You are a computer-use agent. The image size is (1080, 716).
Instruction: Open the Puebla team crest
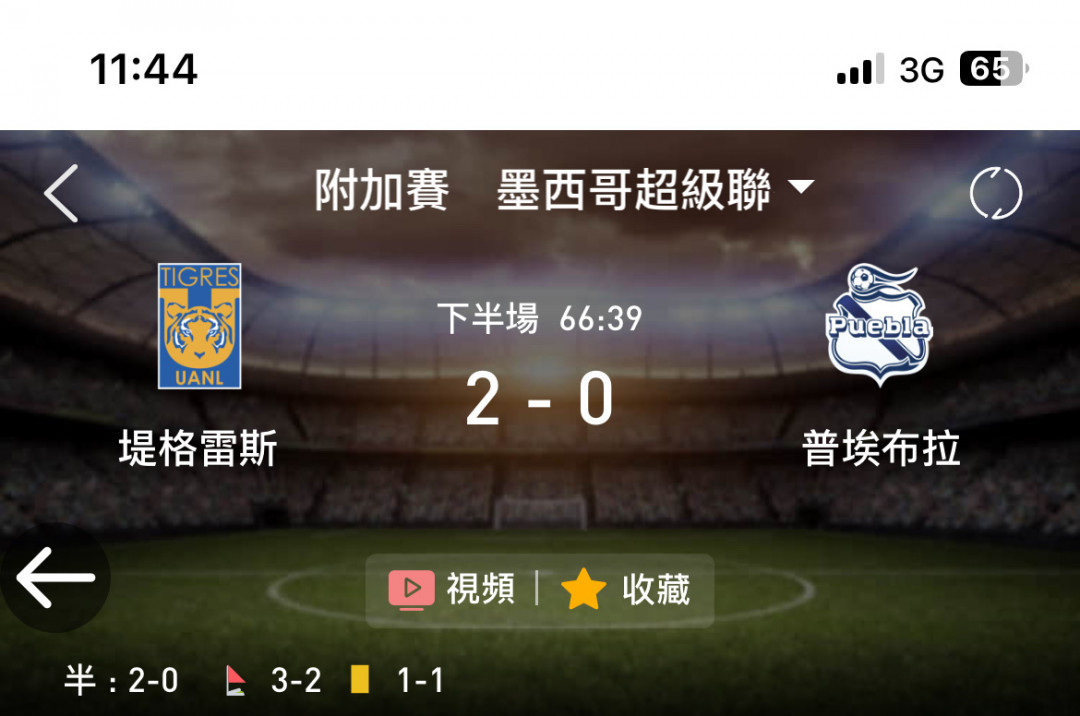tap(879, 324)
